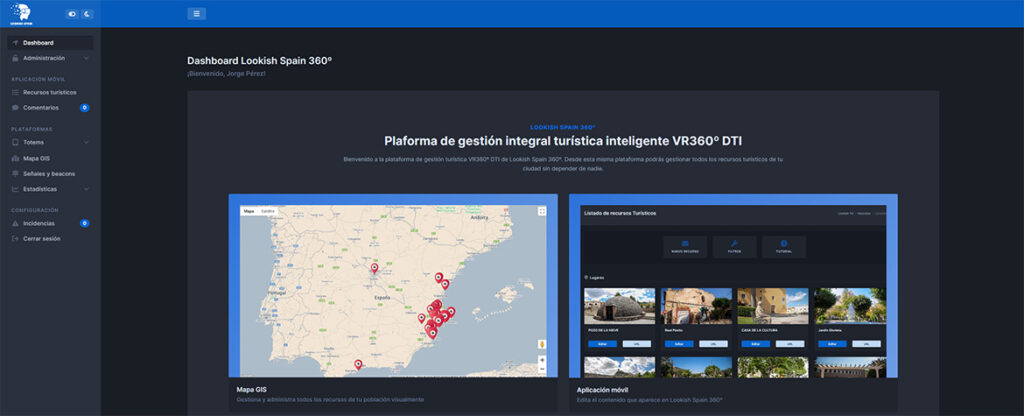
Task: Click the APLICACIÓN MÓVIL section header
Action: [x=38, y=80]
